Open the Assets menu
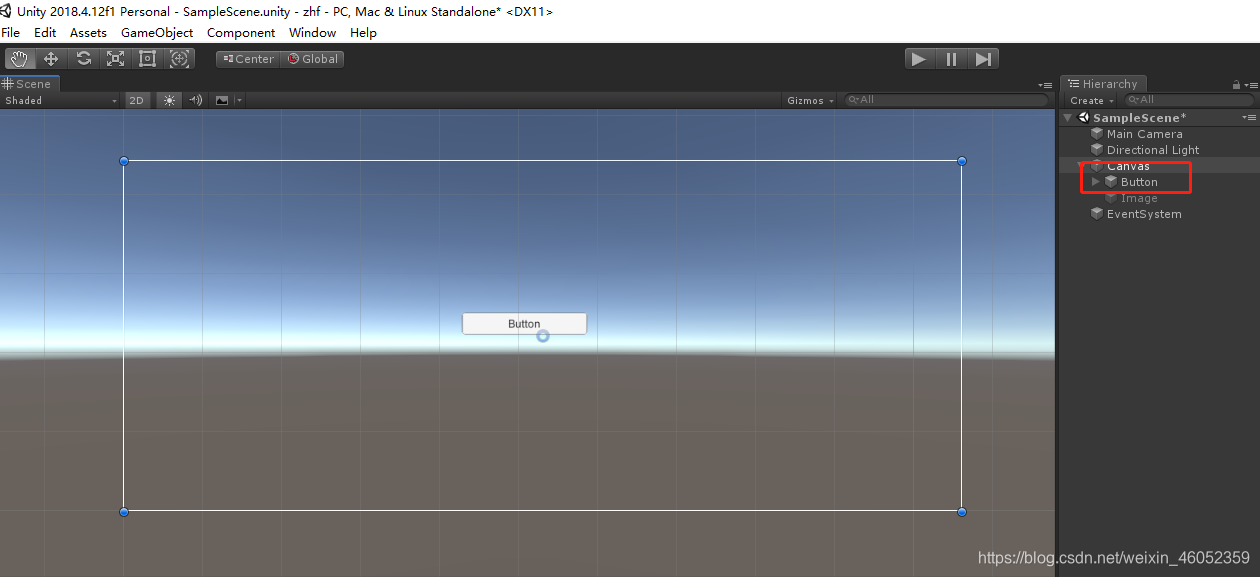 point(88,32)
